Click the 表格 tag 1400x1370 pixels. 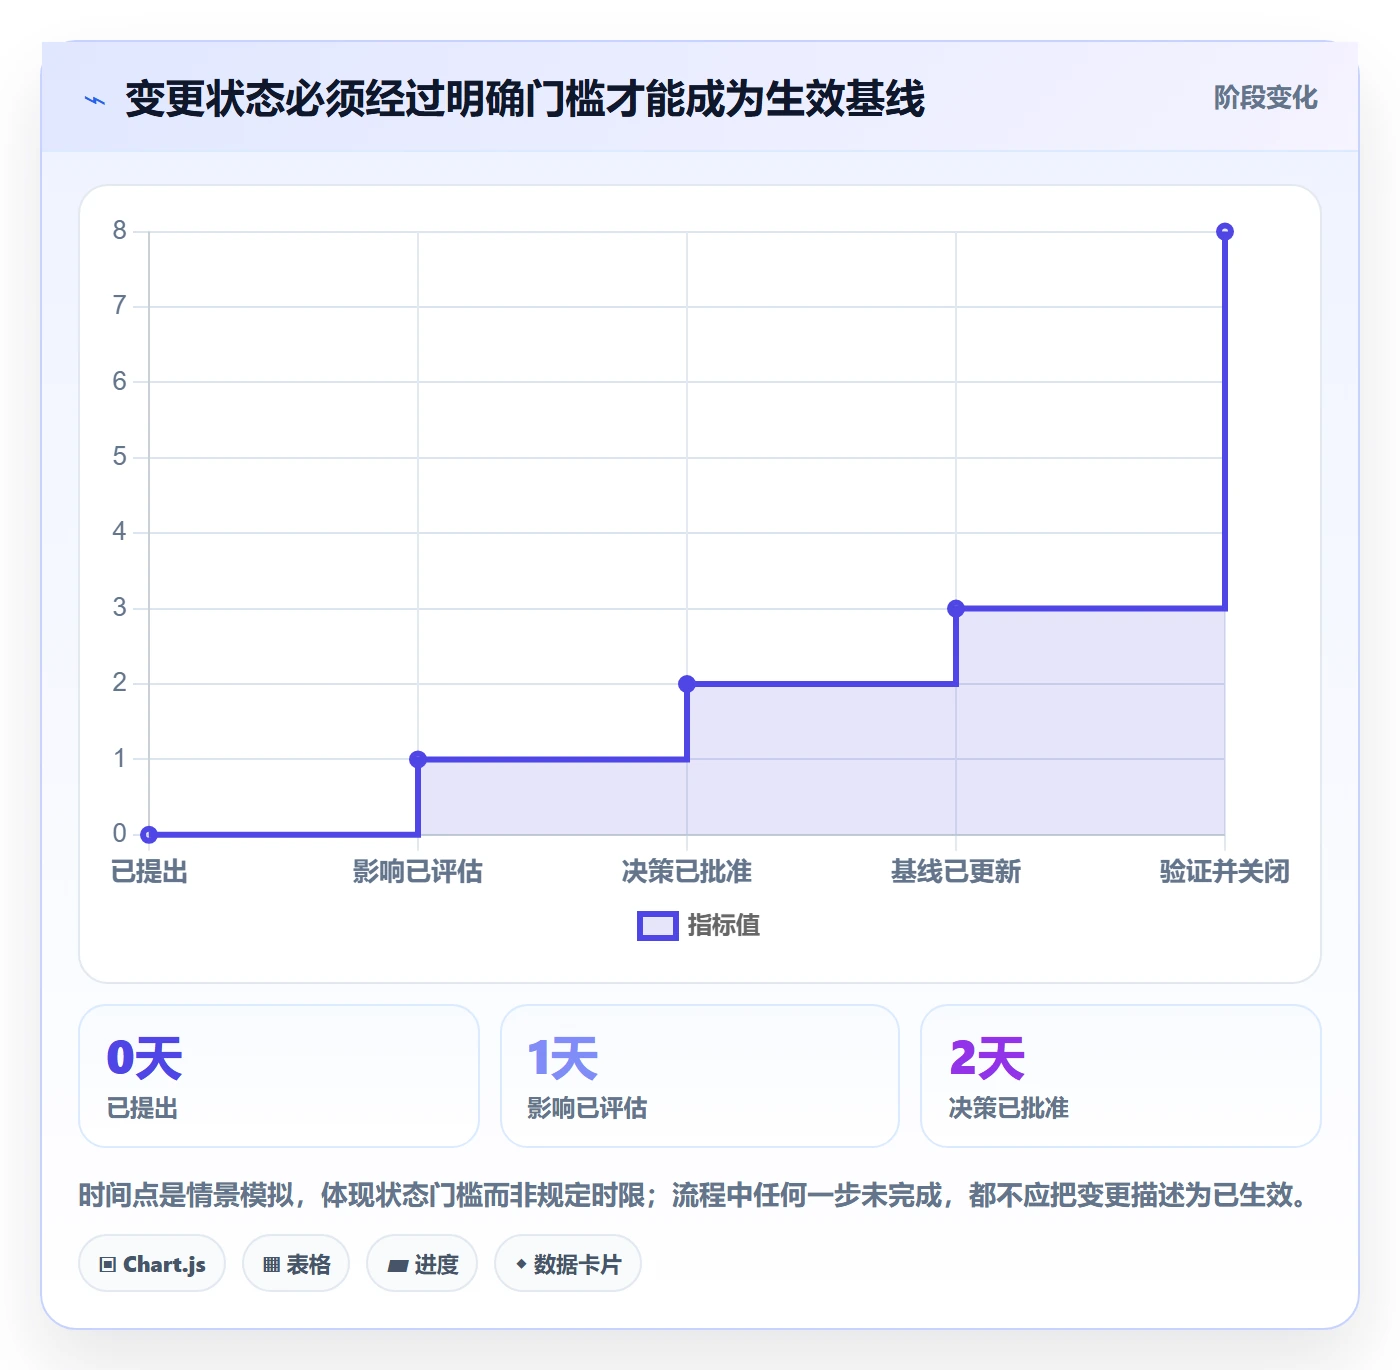[296, 1264]
